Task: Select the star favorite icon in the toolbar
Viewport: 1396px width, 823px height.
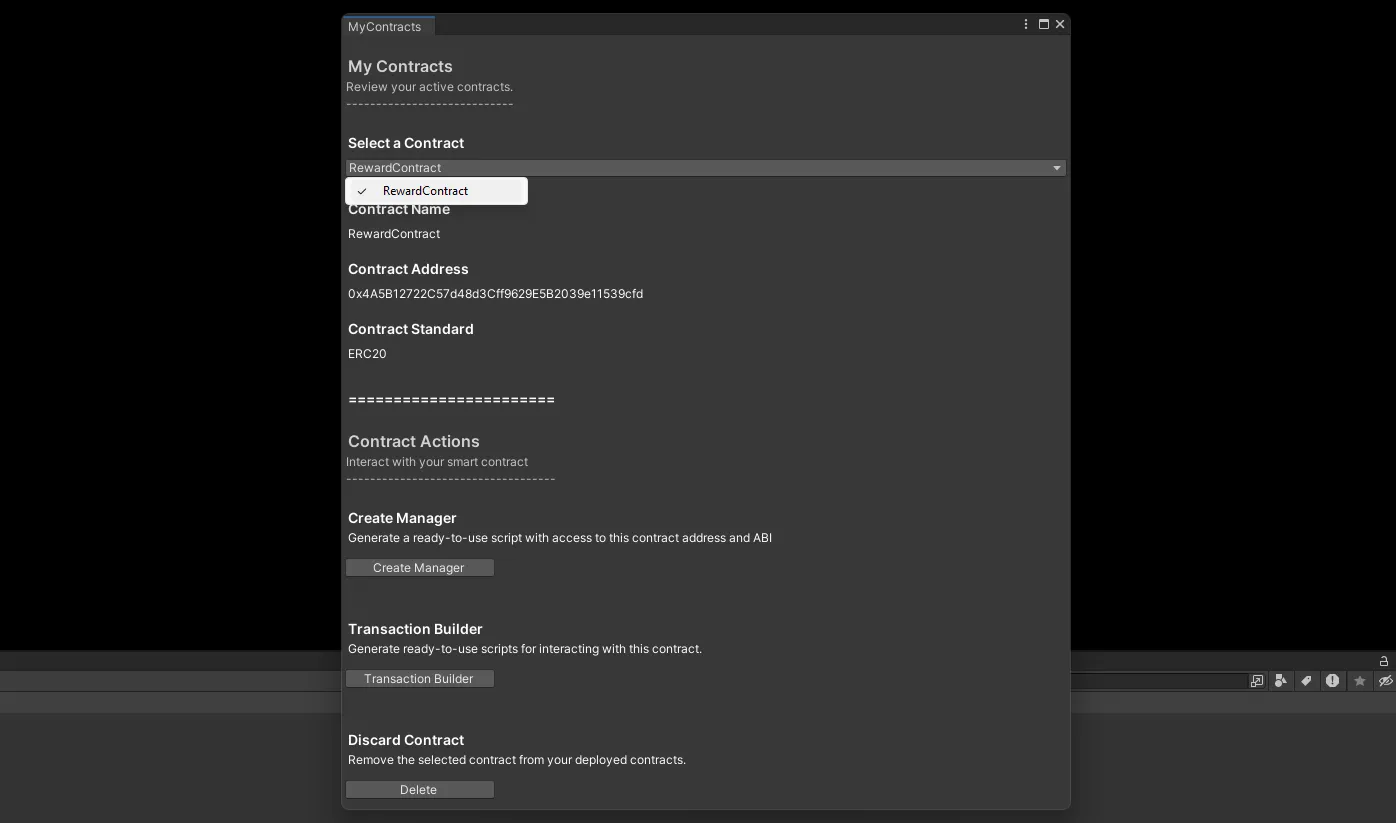Action: (1359, 681)
